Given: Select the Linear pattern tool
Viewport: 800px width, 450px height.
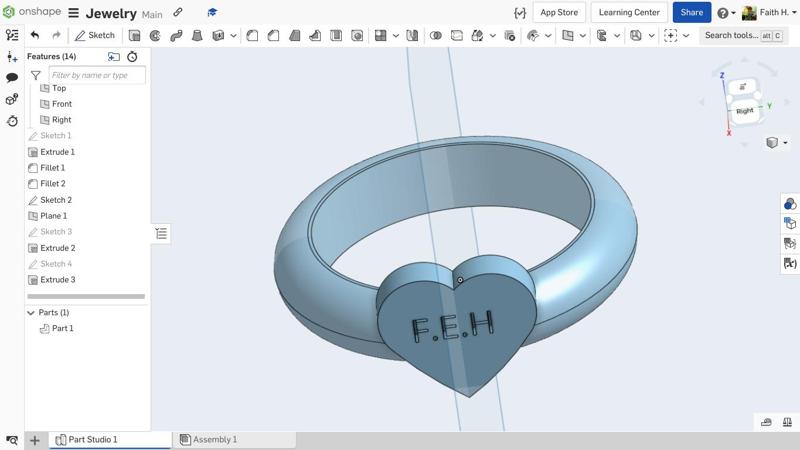Looking at the screenshot, I should 380,35.
